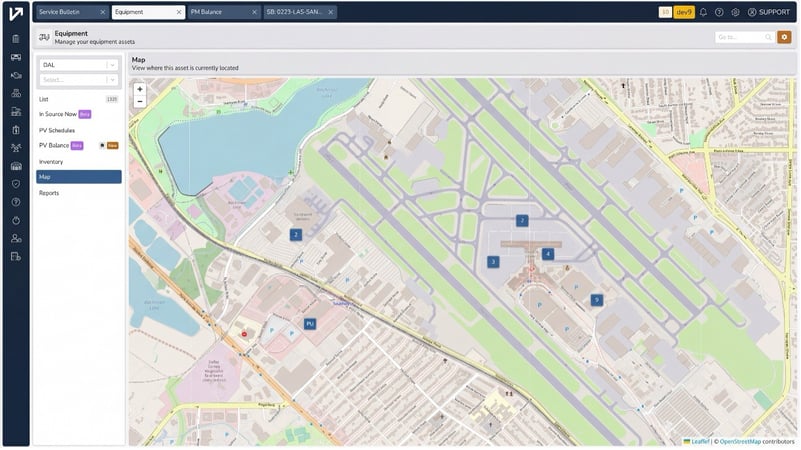This screenshot has height=450, width=801.
Task: Open the SUPPORT user menu
Action: 769,12
